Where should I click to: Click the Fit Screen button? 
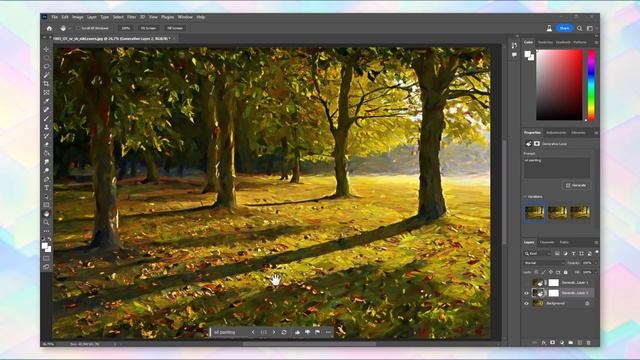[x=149, y=28]
